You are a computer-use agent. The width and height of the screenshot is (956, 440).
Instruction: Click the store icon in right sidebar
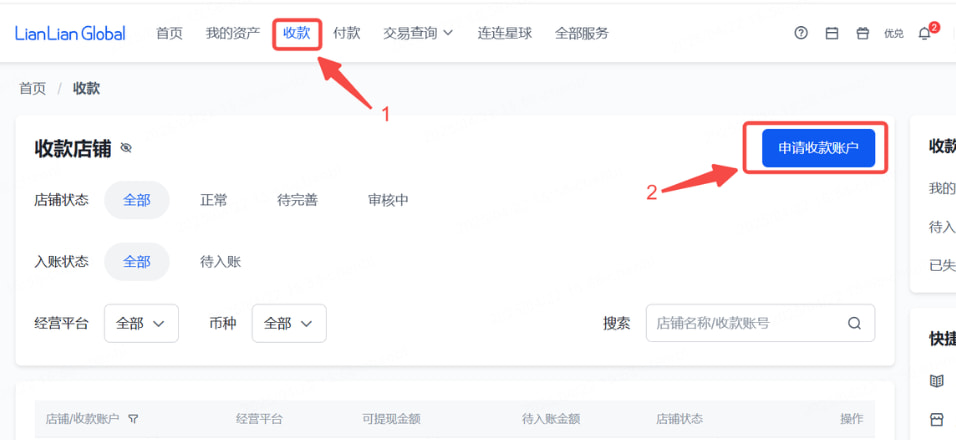coord(936,419)
